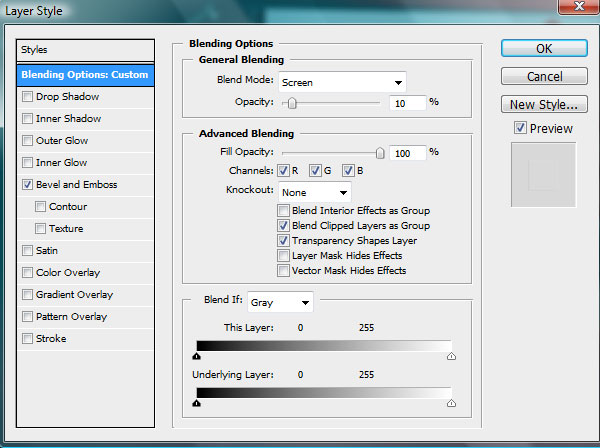Toggle the B channel checkbox
The height and width of the screenshot is (448, 600).
pyautogui.click(x=348, y=171)
